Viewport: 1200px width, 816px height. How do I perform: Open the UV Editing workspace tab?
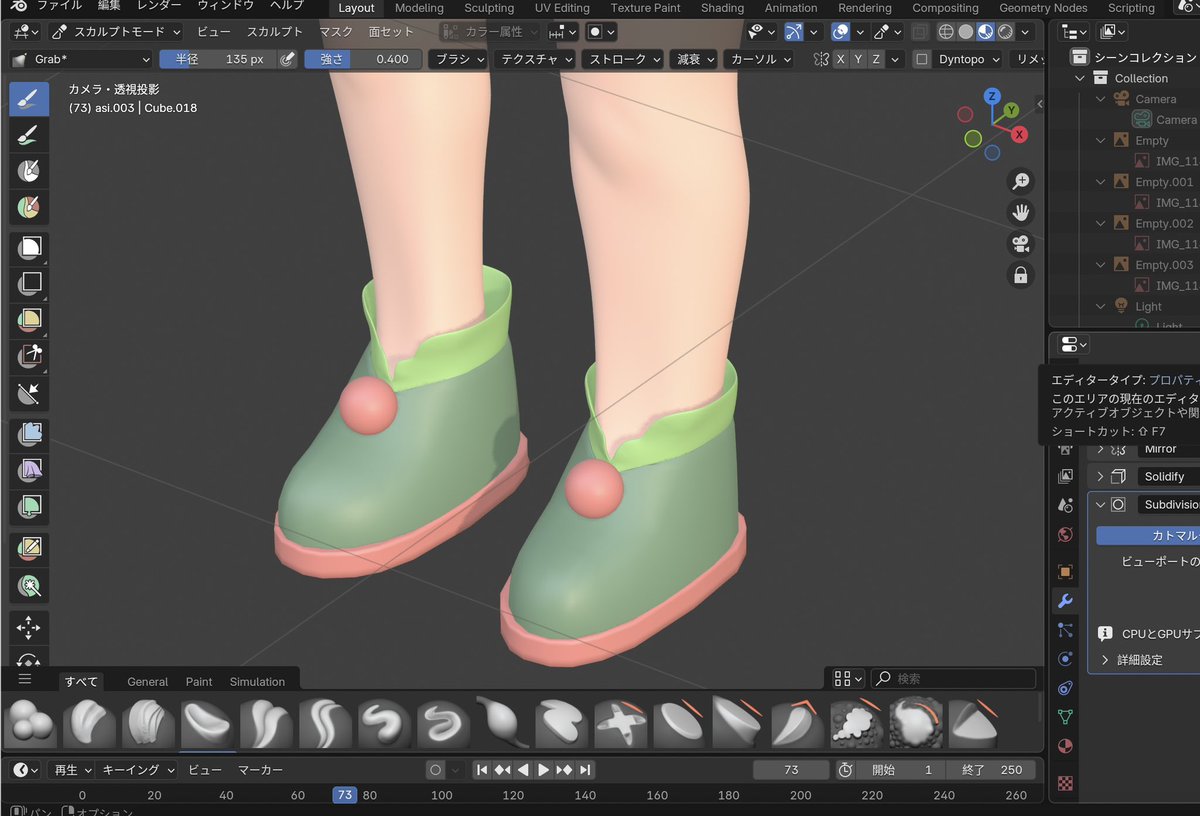coord(562,8)
